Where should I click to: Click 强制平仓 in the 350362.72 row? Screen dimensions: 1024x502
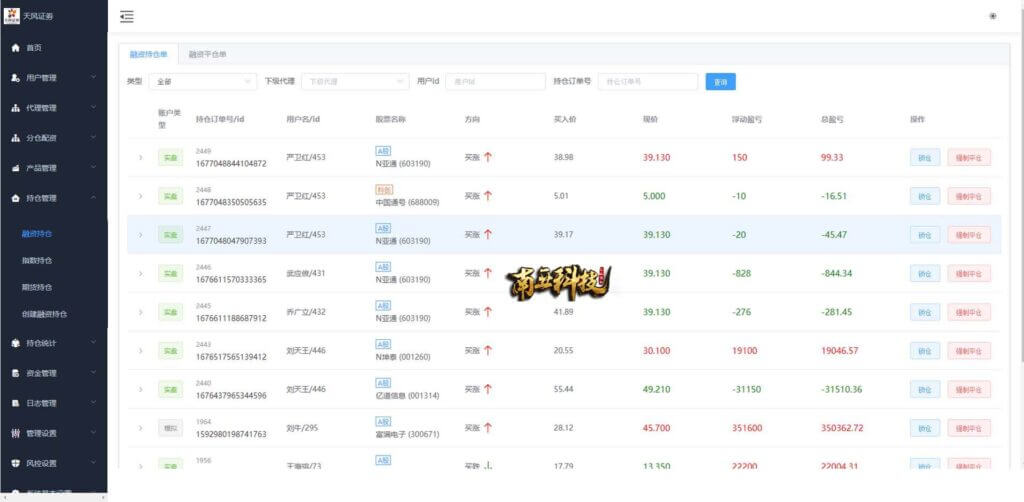[x=969, y=428]
